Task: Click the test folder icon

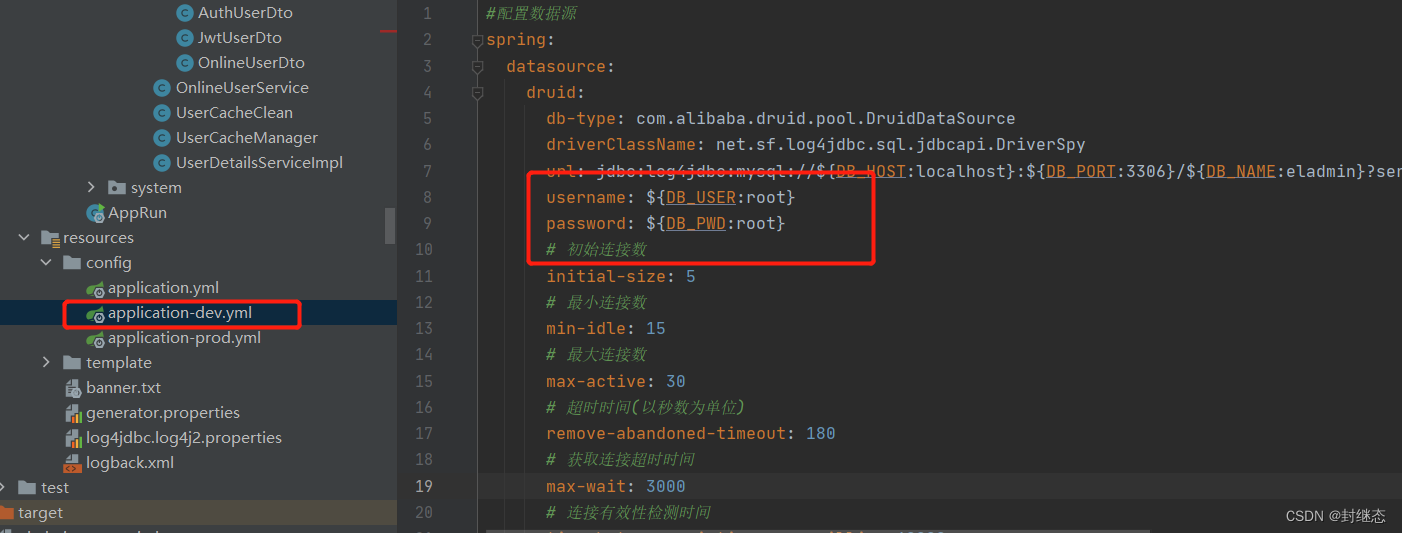Action: (x=28, y=488)
